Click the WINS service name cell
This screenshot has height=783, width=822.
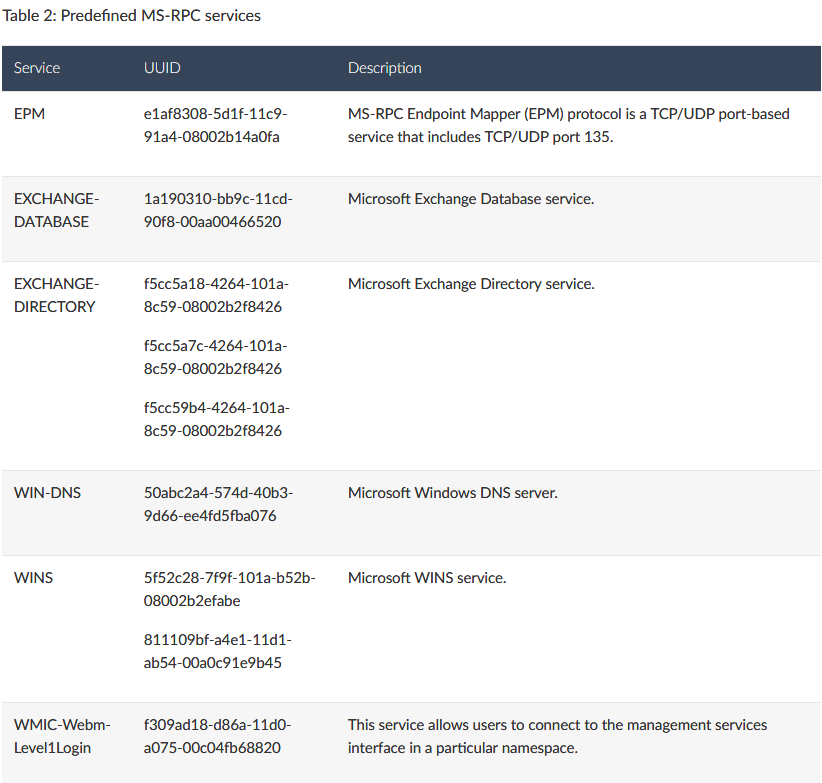coord(34,578)
